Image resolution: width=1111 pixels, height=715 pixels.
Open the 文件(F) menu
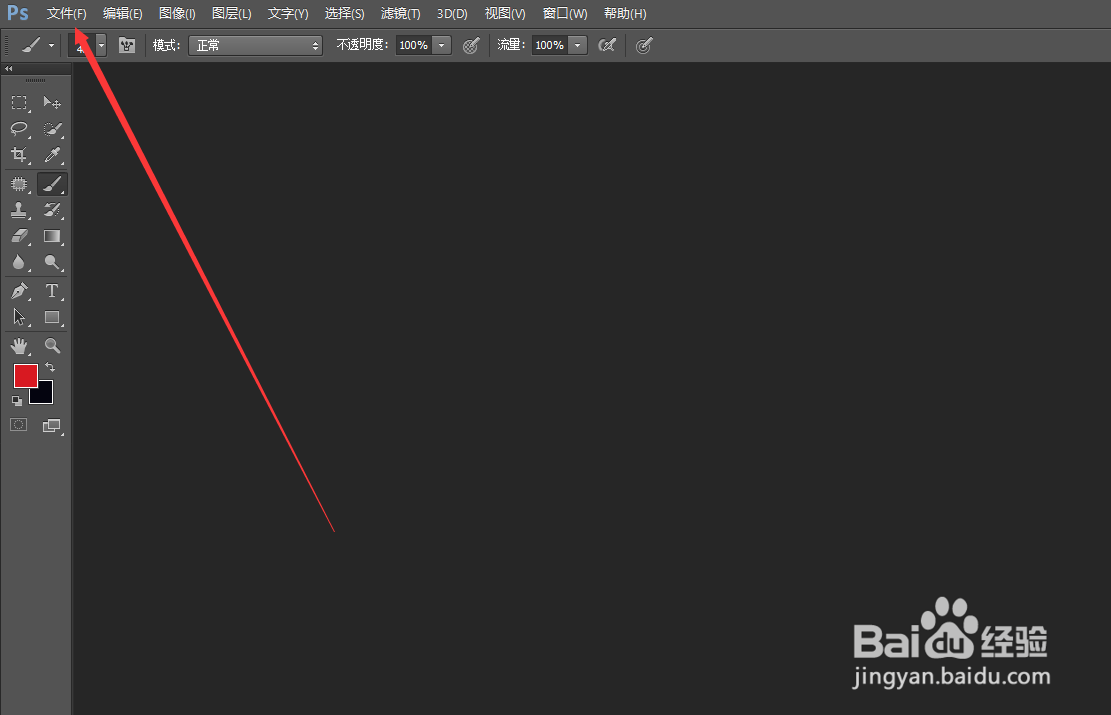[x=67, y=13]
